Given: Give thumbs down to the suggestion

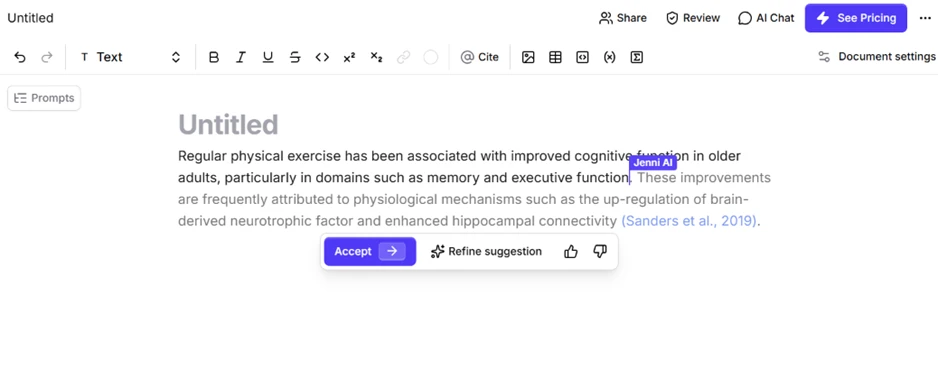Looking at the screenshot, I should click(x=600, y=251).
